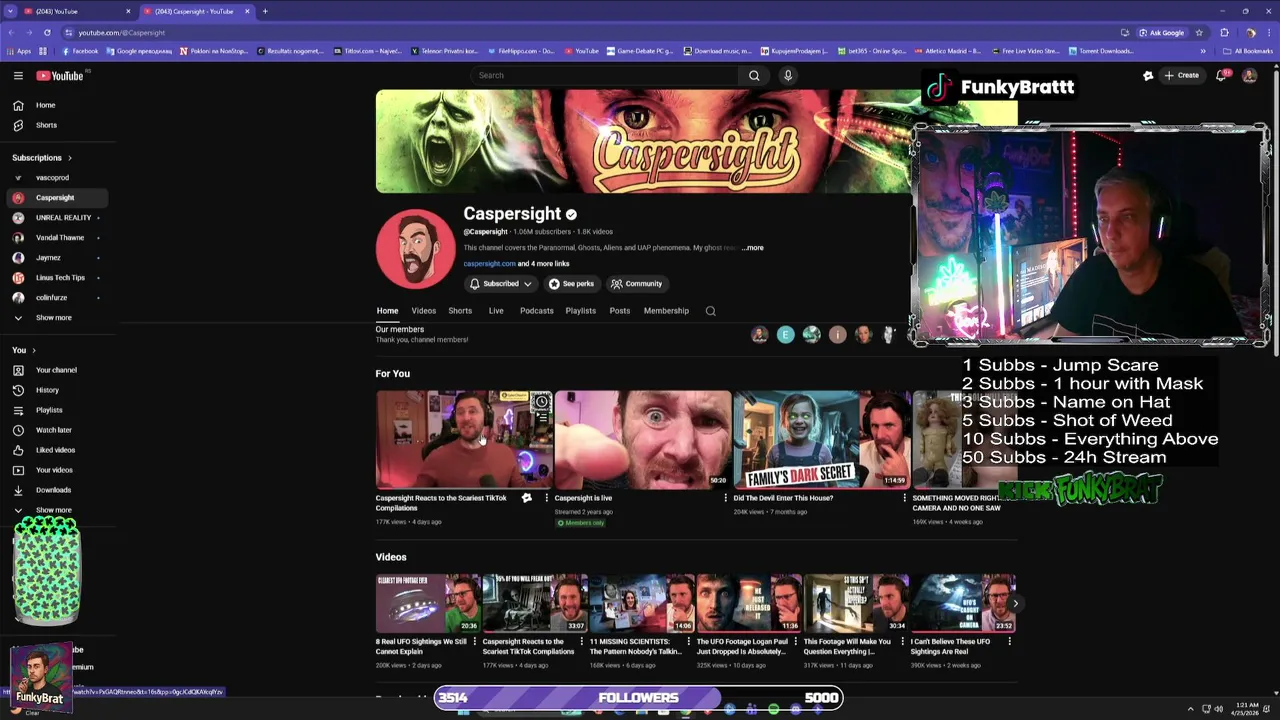Start voice search with the microphone icon
The image size is (1280, 720).
[788, 75]
